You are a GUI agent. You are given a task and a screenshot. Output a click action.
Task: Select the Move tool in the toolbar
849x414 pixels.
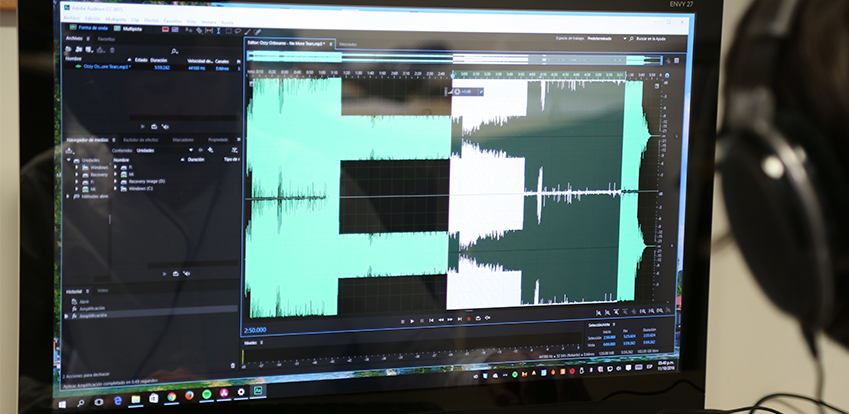tap(189, 30)
